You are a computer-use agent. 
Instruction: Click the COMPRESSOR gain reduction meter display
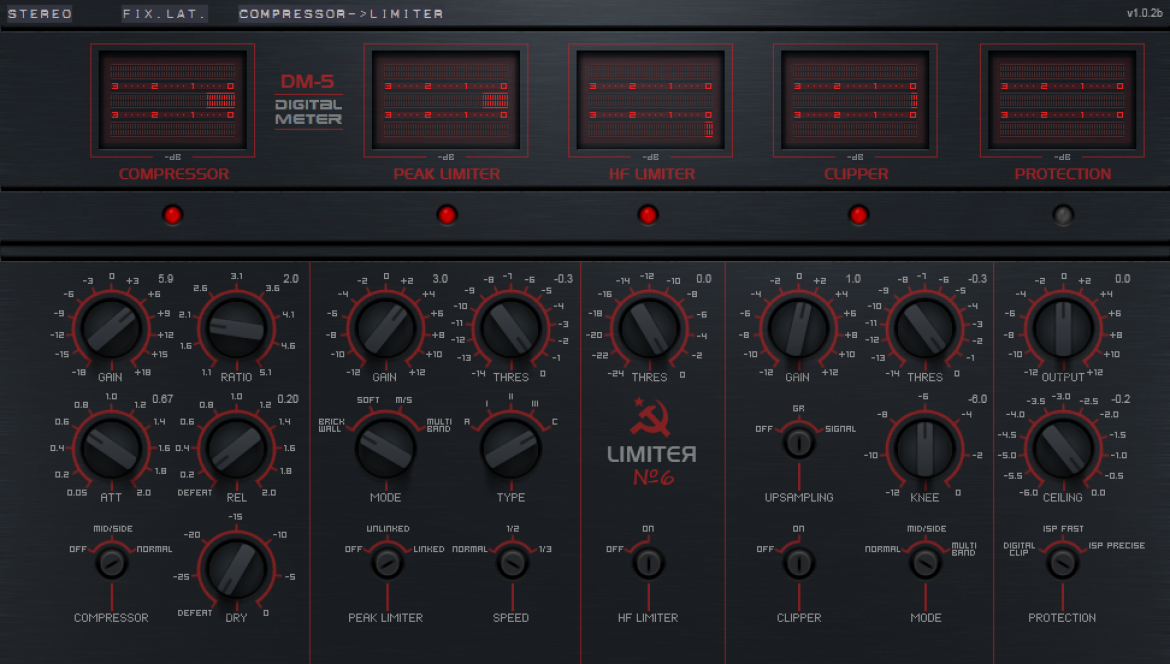click(172, 100)
